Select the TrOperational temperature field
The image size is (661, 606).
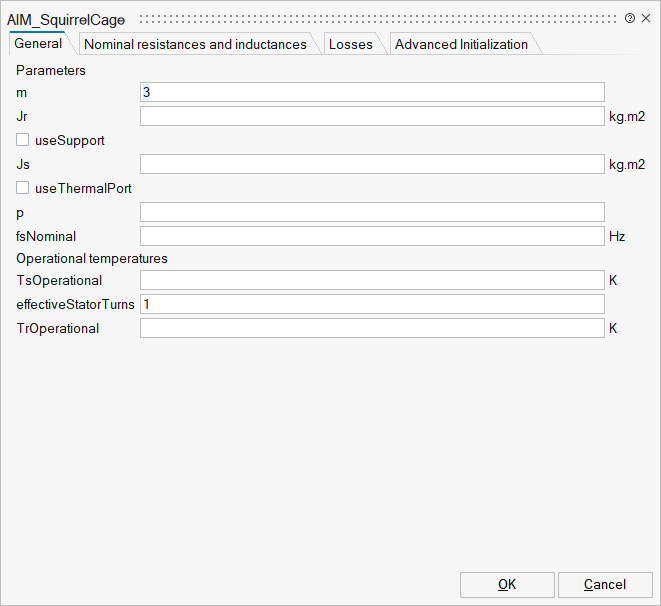point(372,328)
